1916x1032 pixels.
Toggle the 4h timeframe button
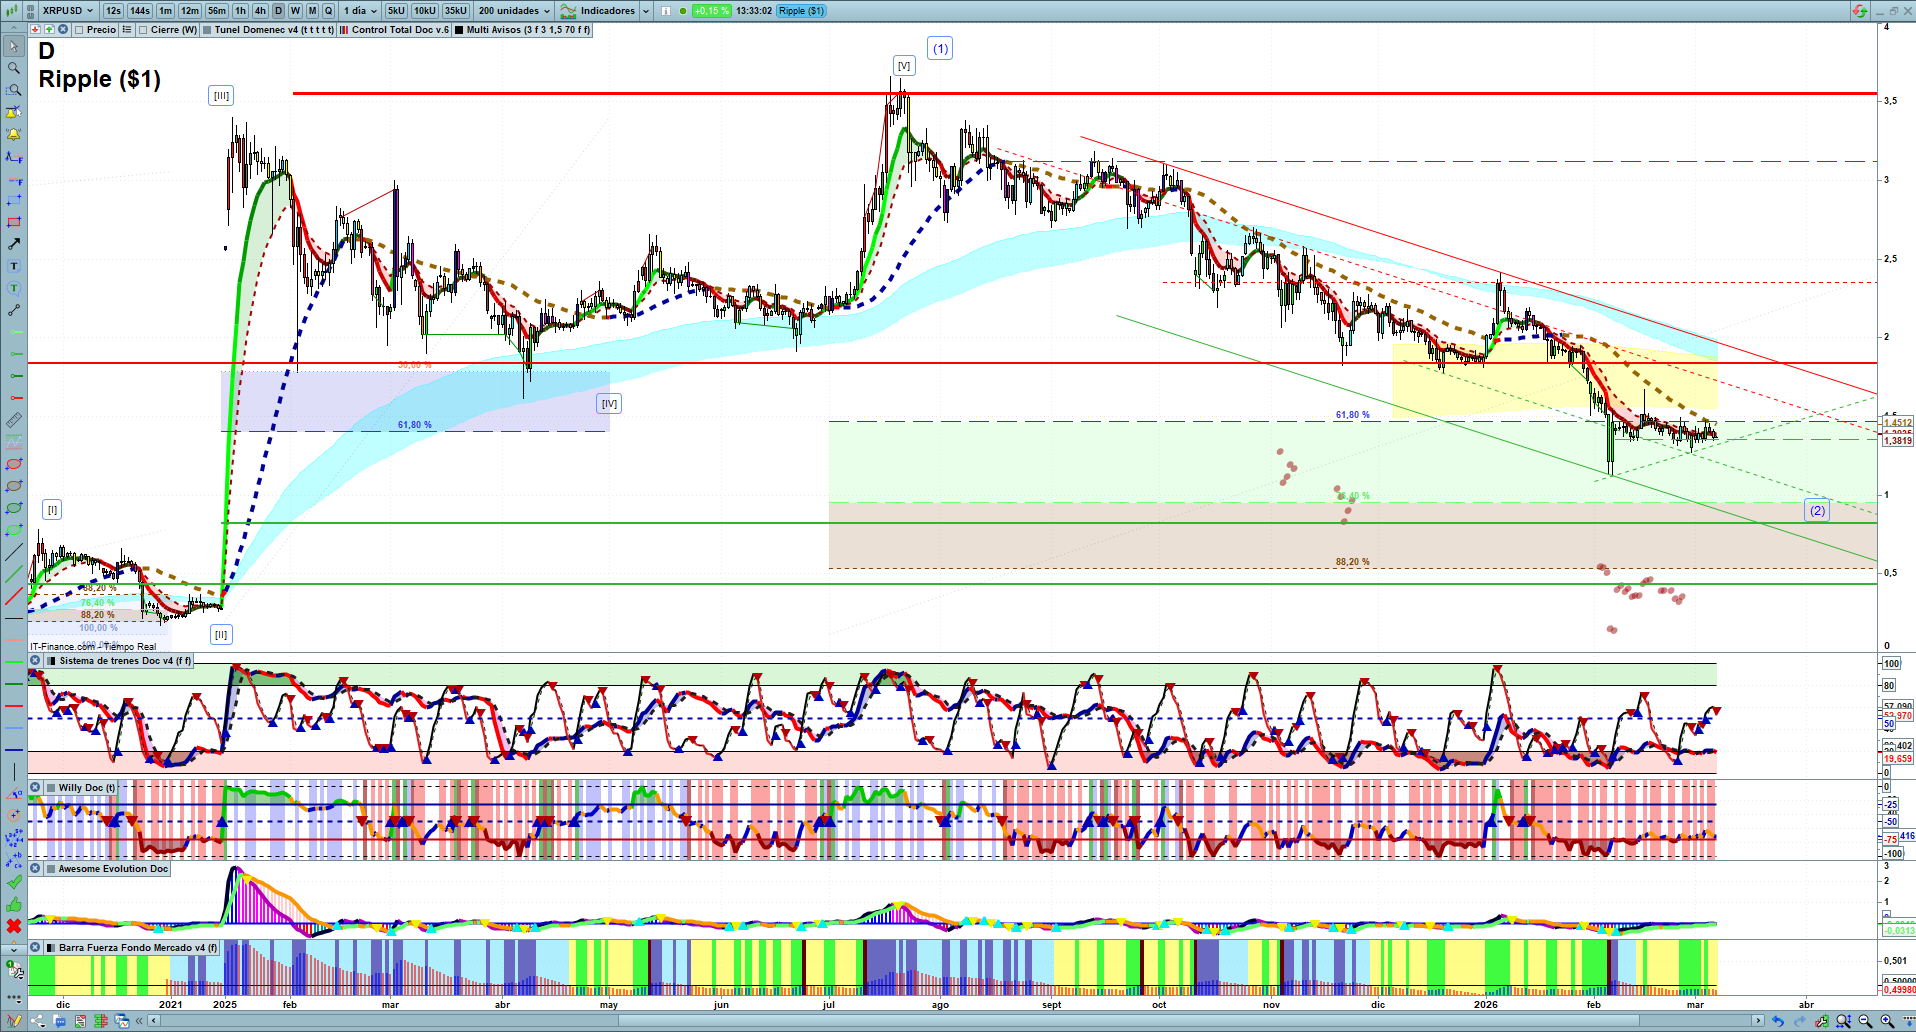pos(261,11)
